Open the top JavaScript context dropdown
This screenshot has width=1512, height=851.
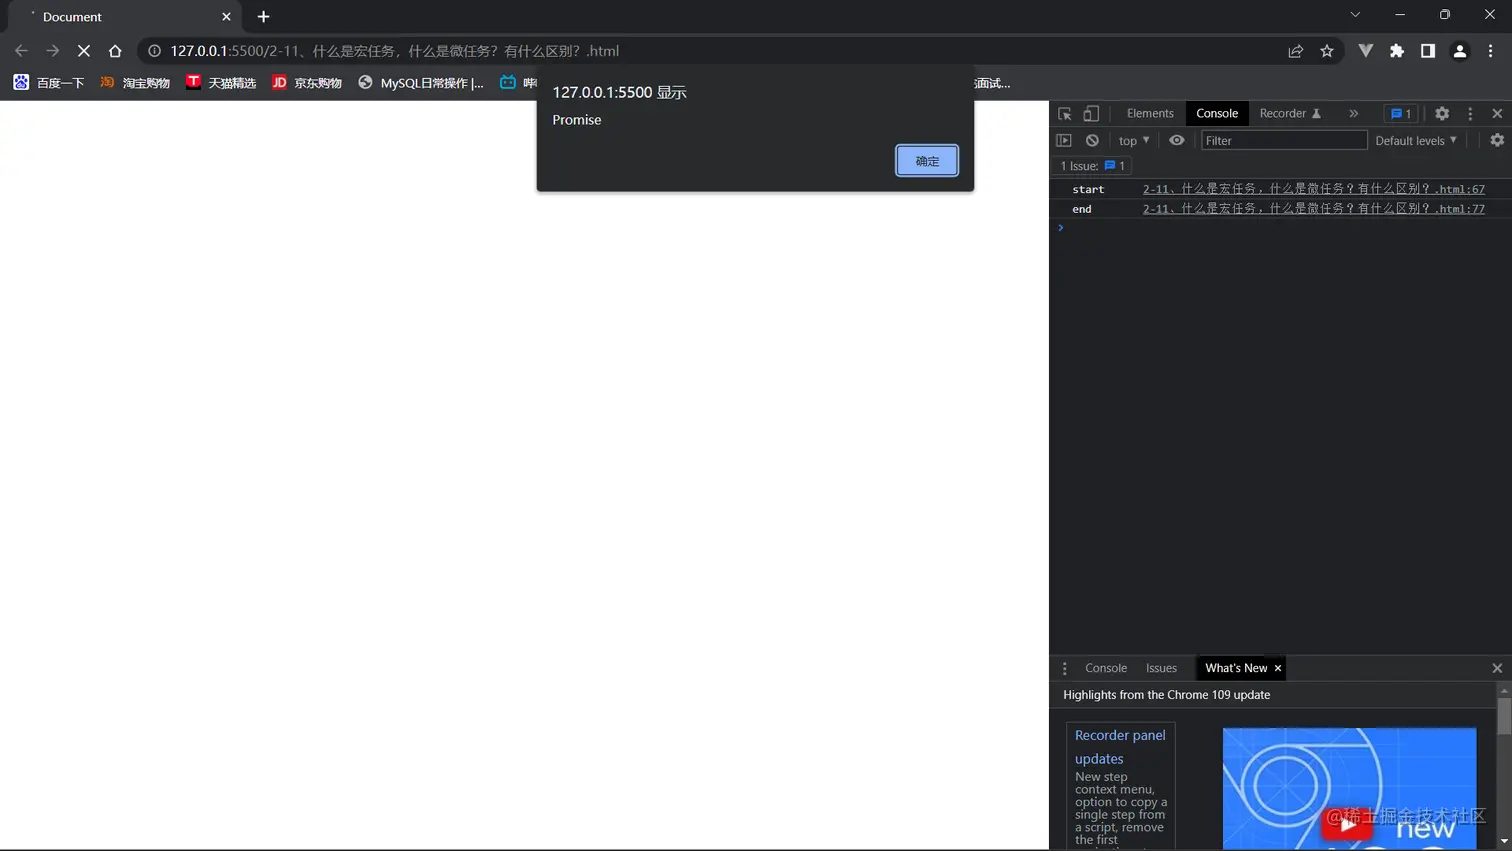(1134, 141)
